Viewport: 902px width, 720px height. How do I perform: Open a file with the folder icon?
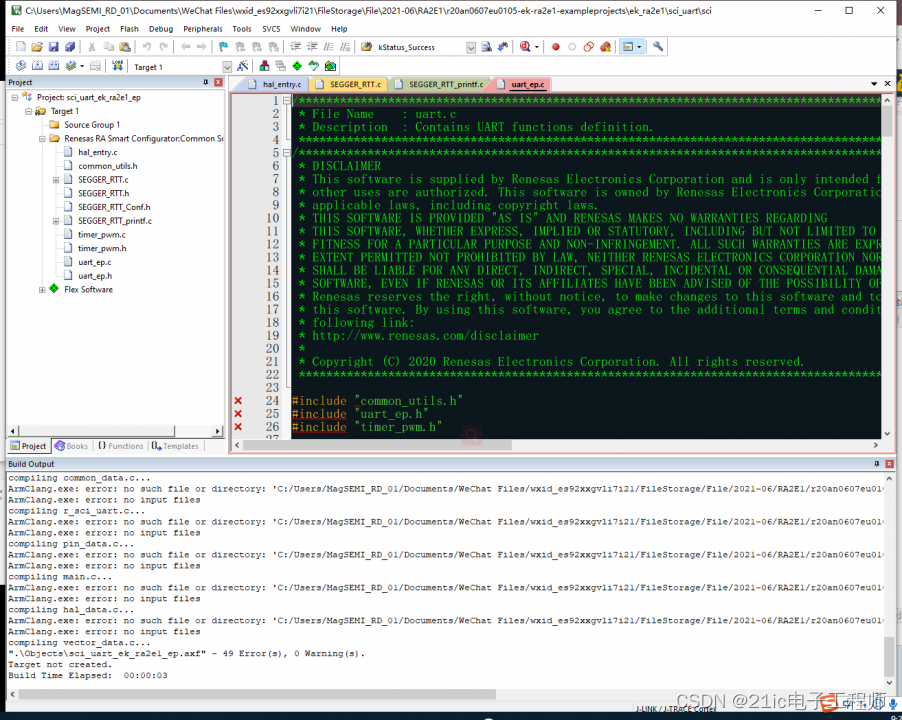pos(37,47)
